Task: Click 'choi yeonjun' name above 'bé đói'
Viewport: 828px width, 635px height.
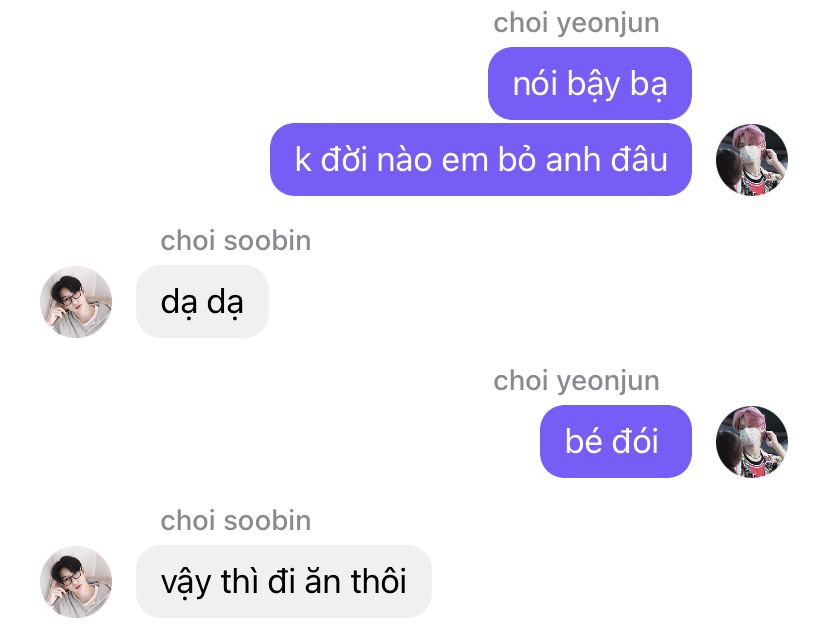Action: [576, 381]
